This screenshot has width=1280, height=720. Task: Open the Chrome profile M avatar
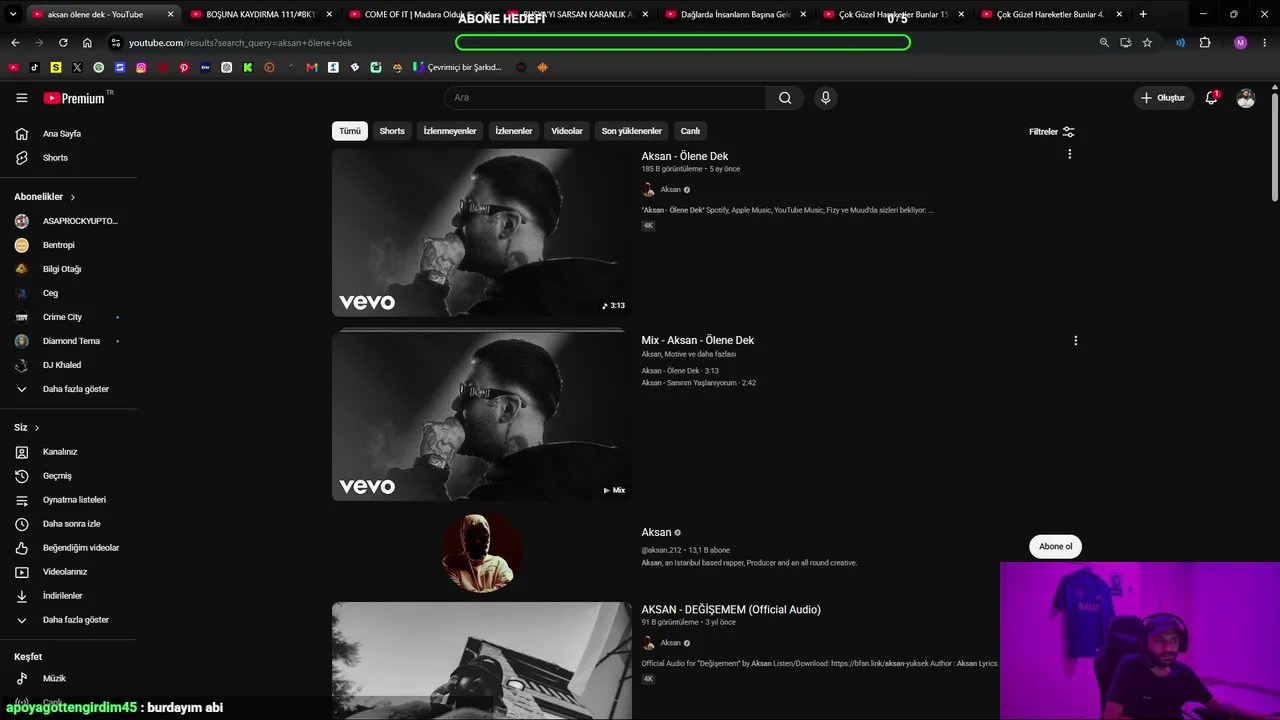(1241, 43)
